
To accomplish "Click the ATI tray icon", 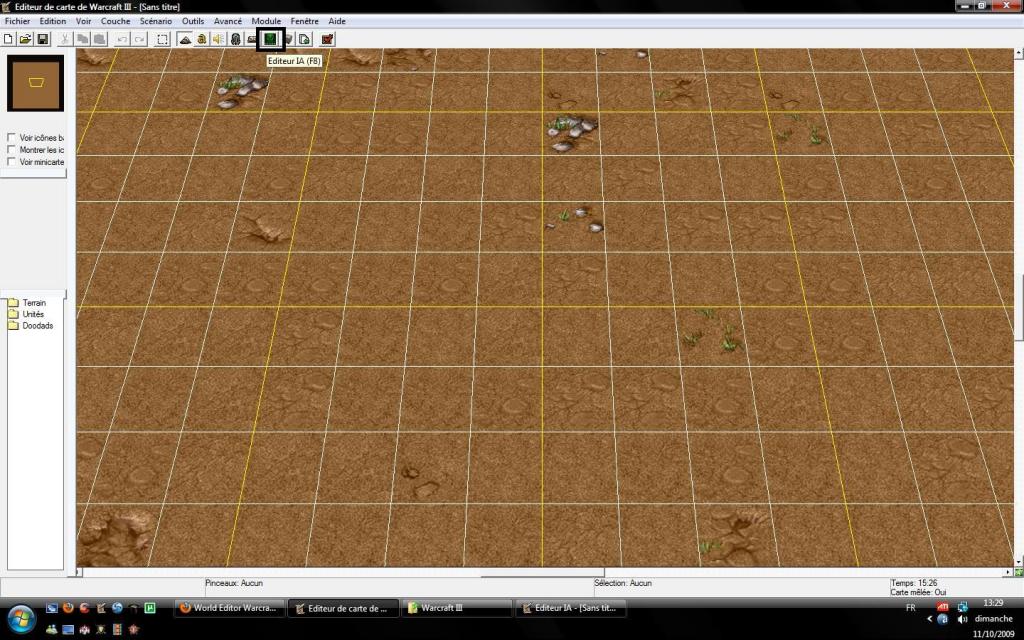I will tap(943, 607).
